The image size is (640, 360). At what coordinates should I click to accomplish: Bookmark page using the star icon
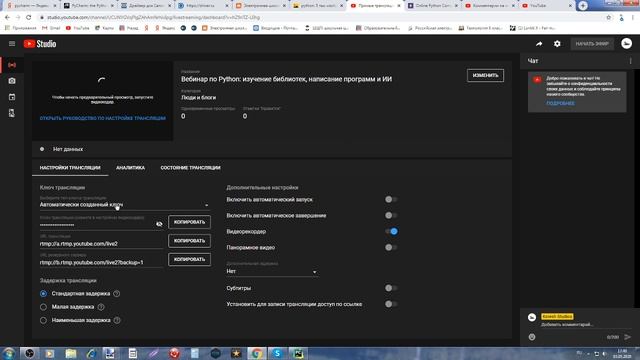609,18
